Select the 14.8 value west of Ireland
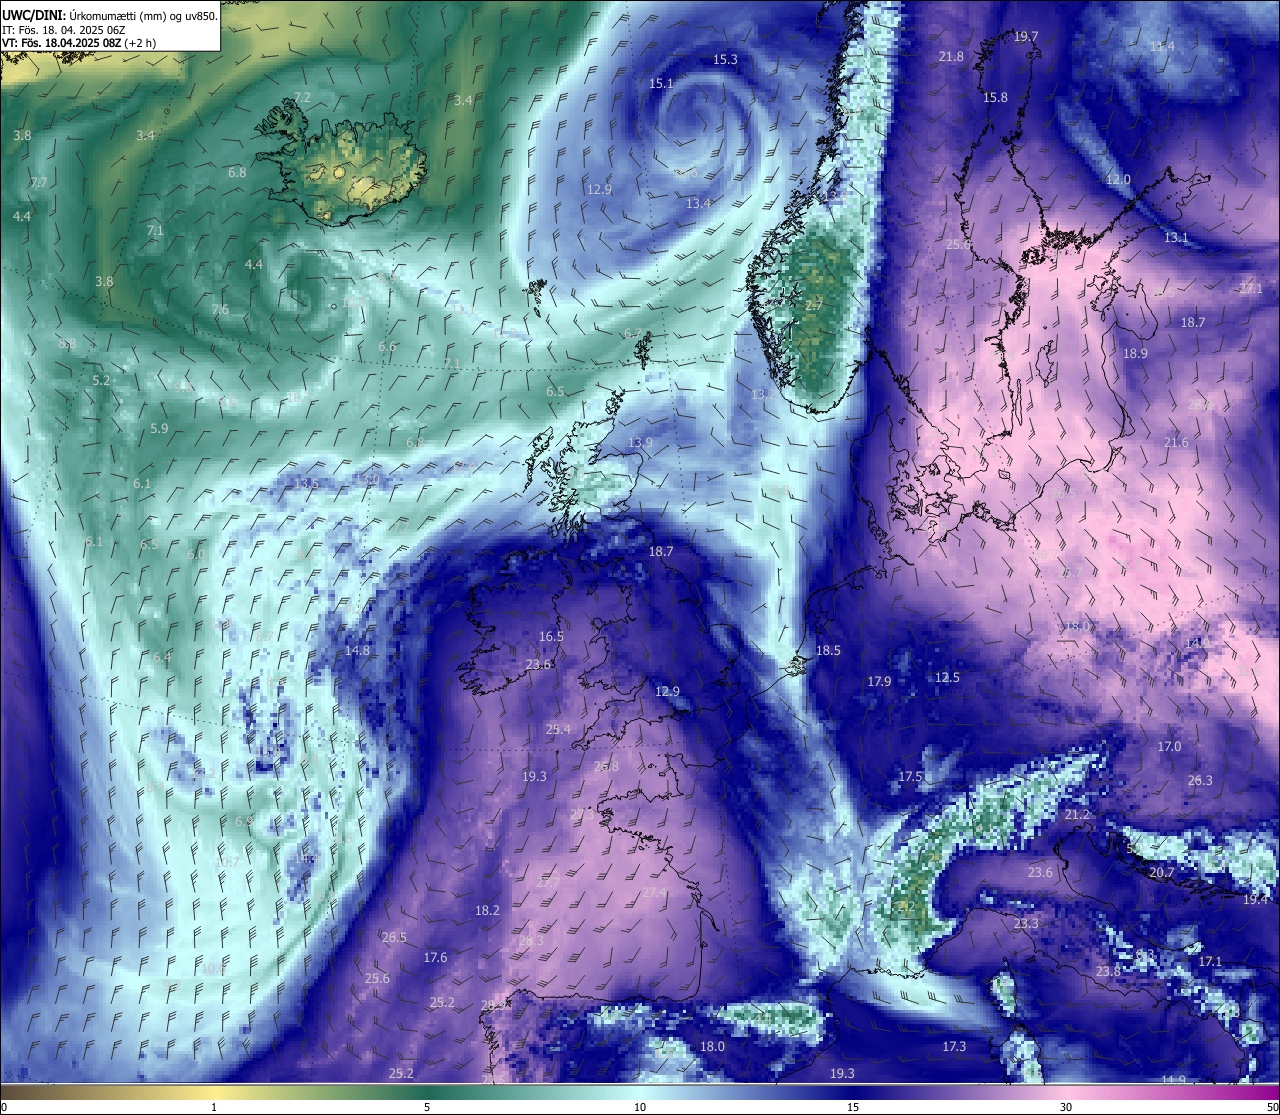 (357, 650)
